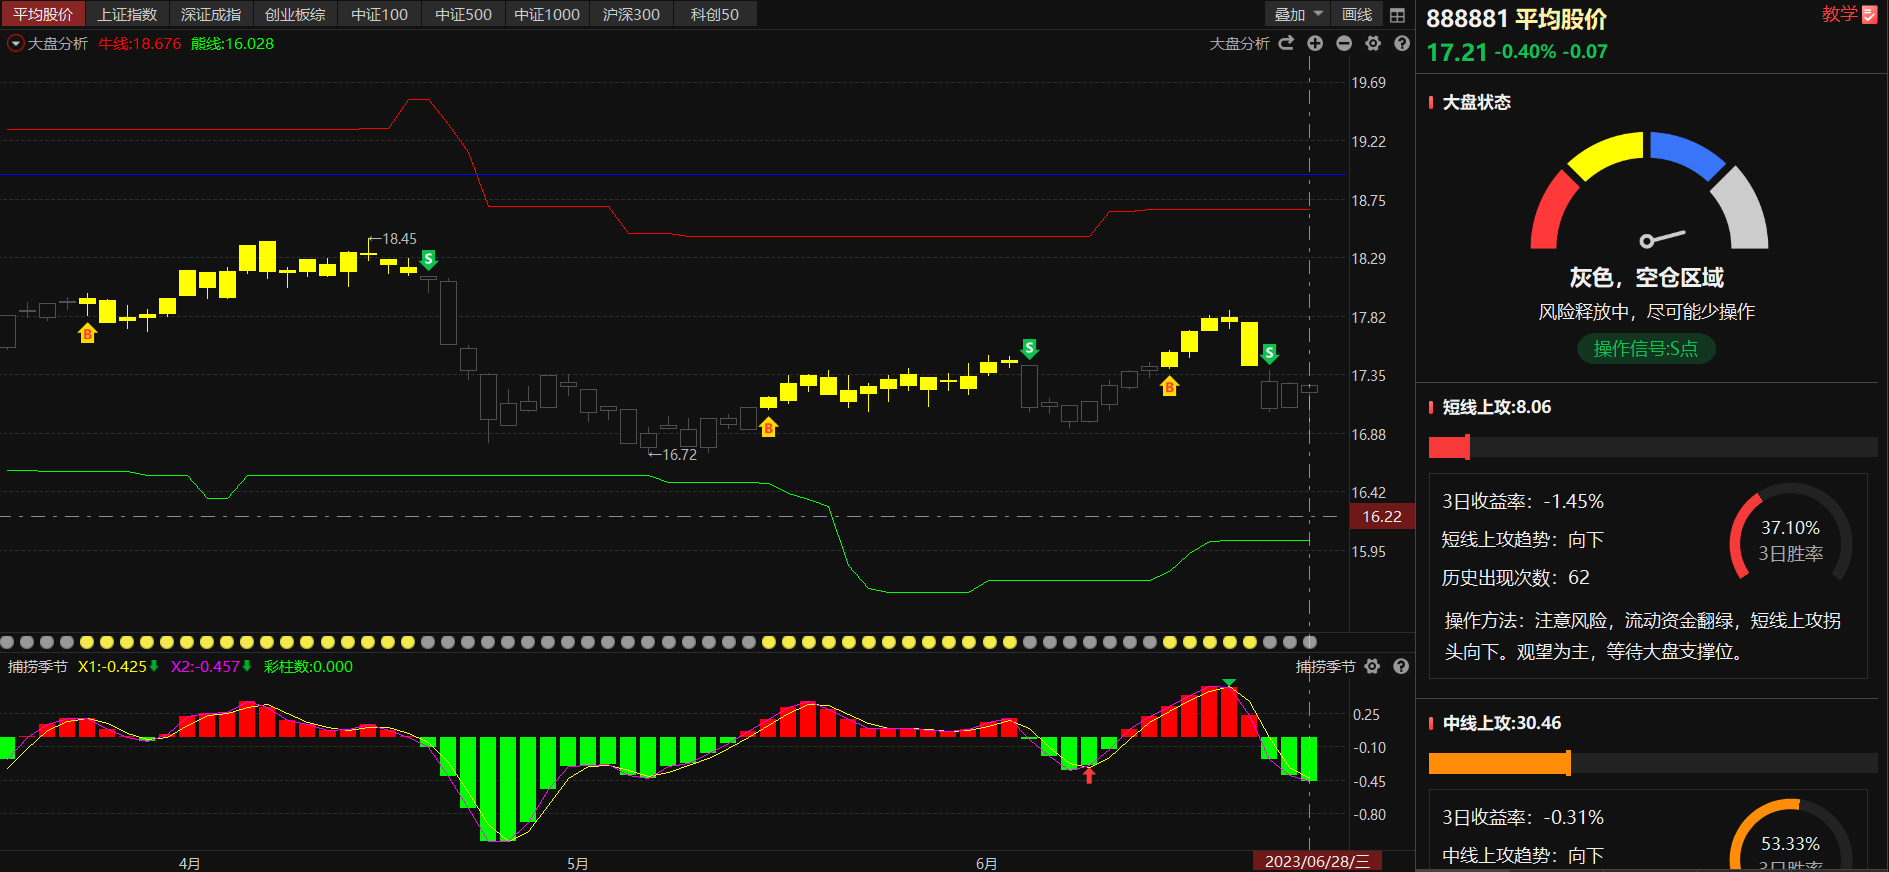Select the 中证100 tab
Image resolution: width=1889 pixels, height=872 pixels.
(x=379, y=14)
